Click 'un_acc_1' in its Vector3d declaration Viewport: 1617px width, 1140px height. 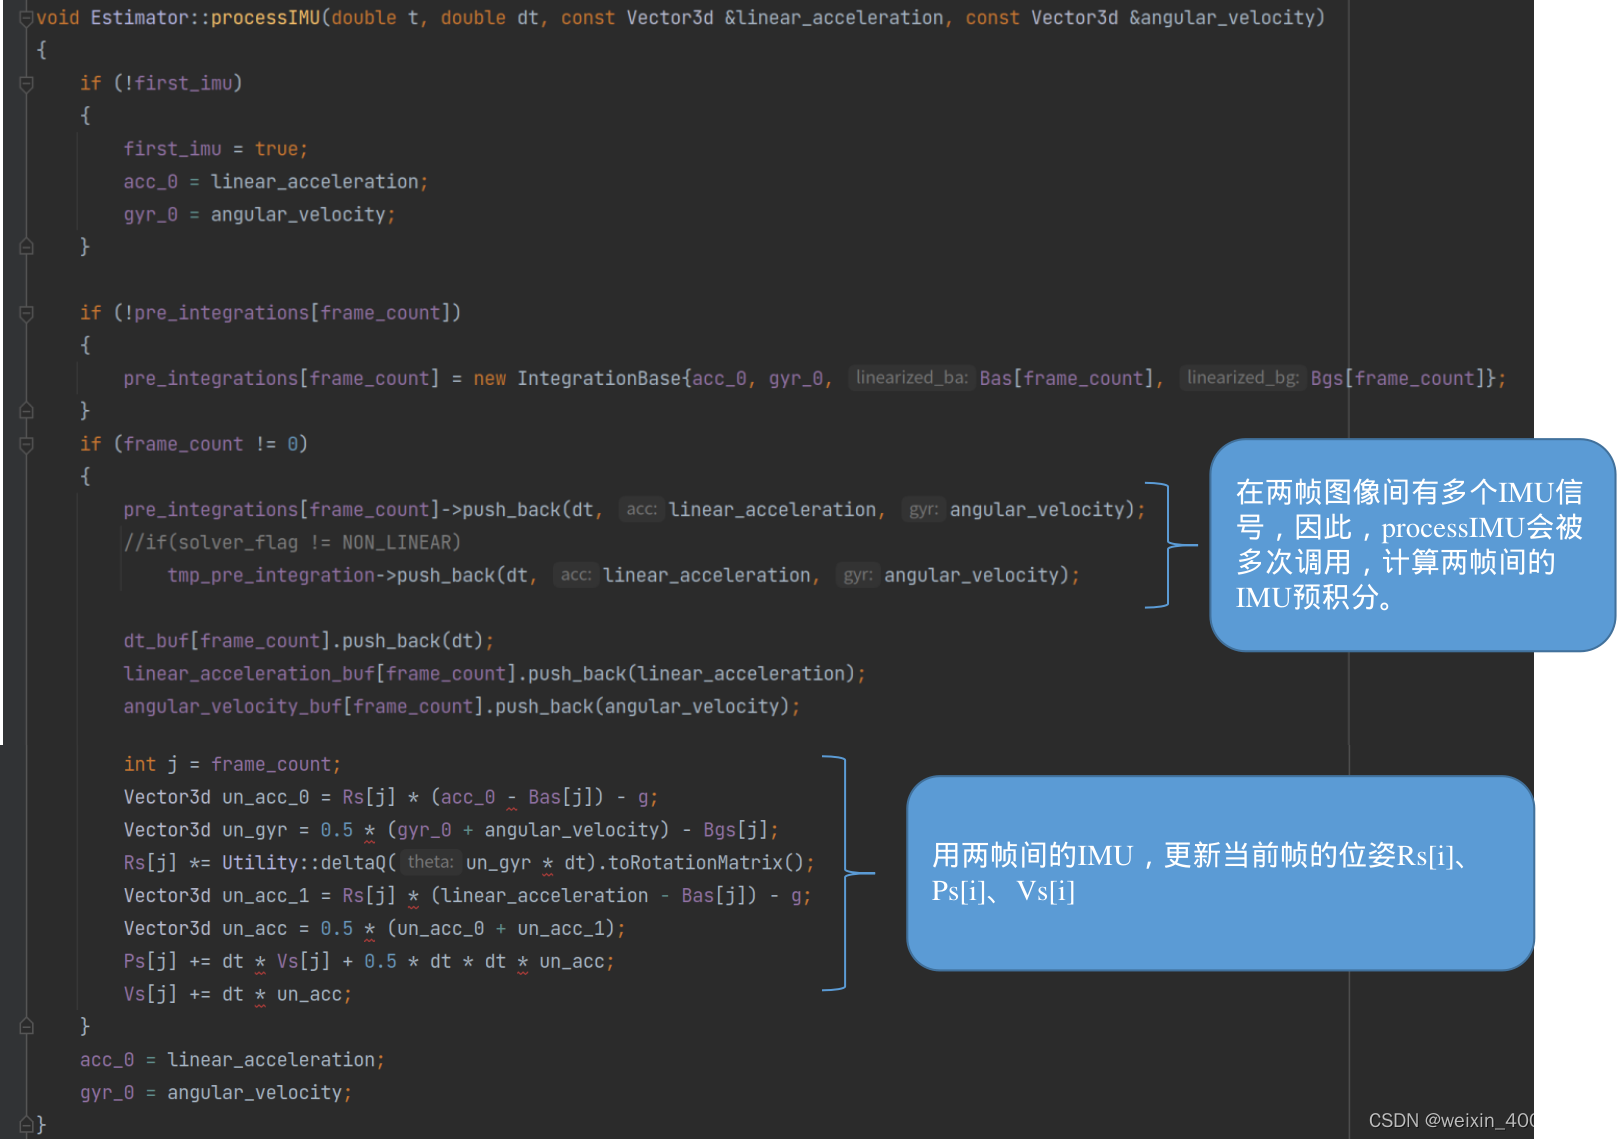click(x=265, y=896)
